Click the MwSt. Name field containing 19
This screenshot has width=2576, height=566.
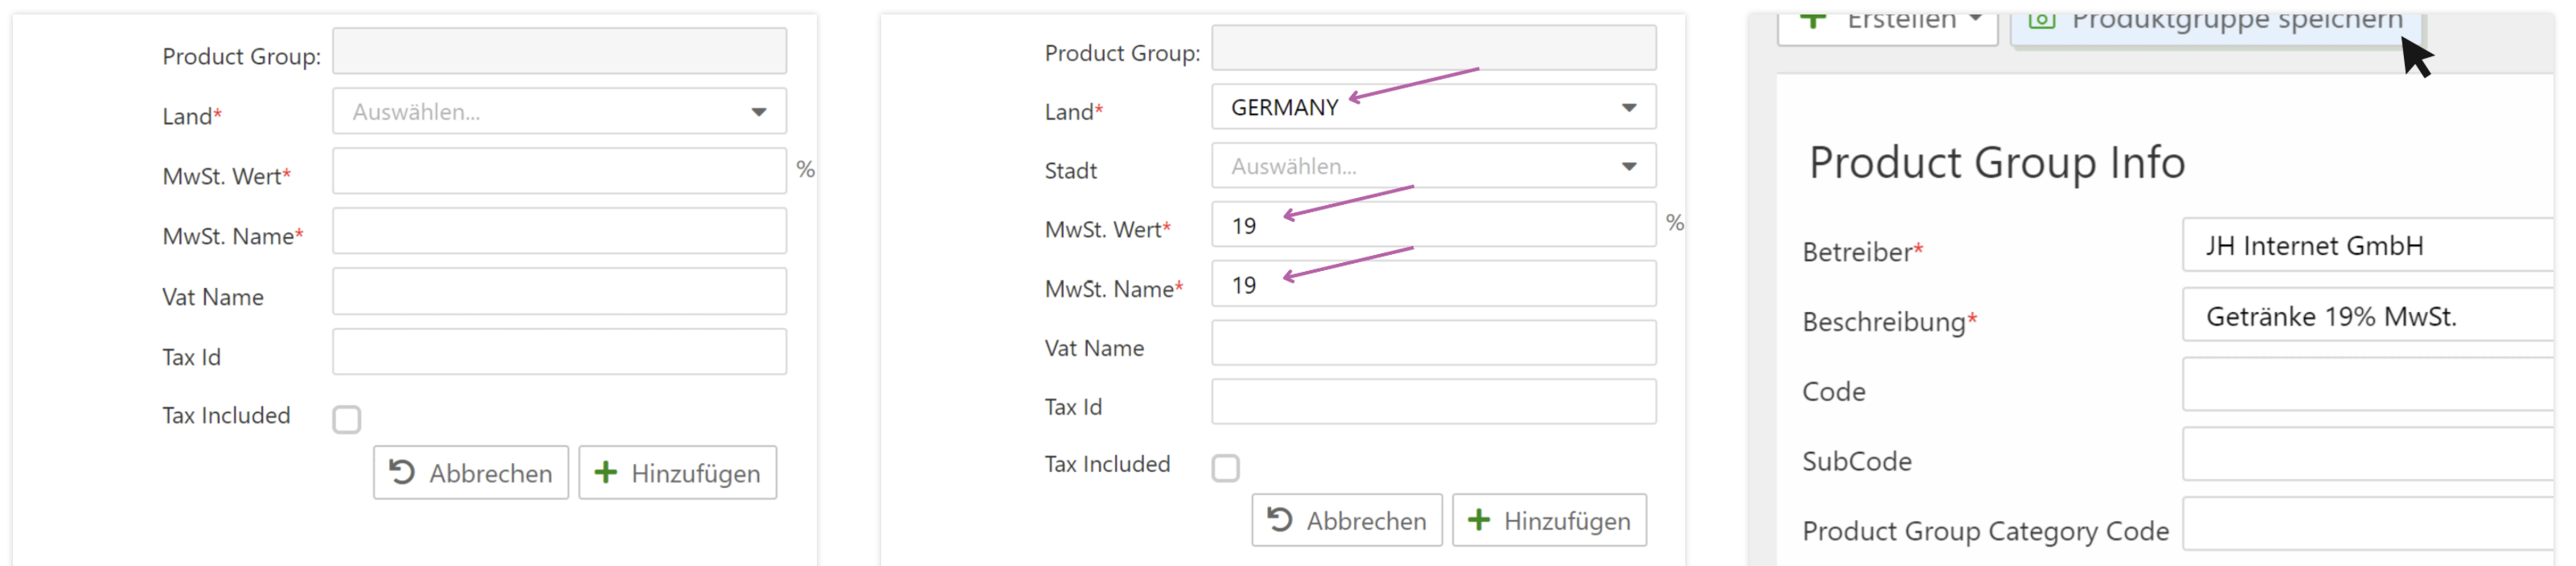(x=1432, y=284)
